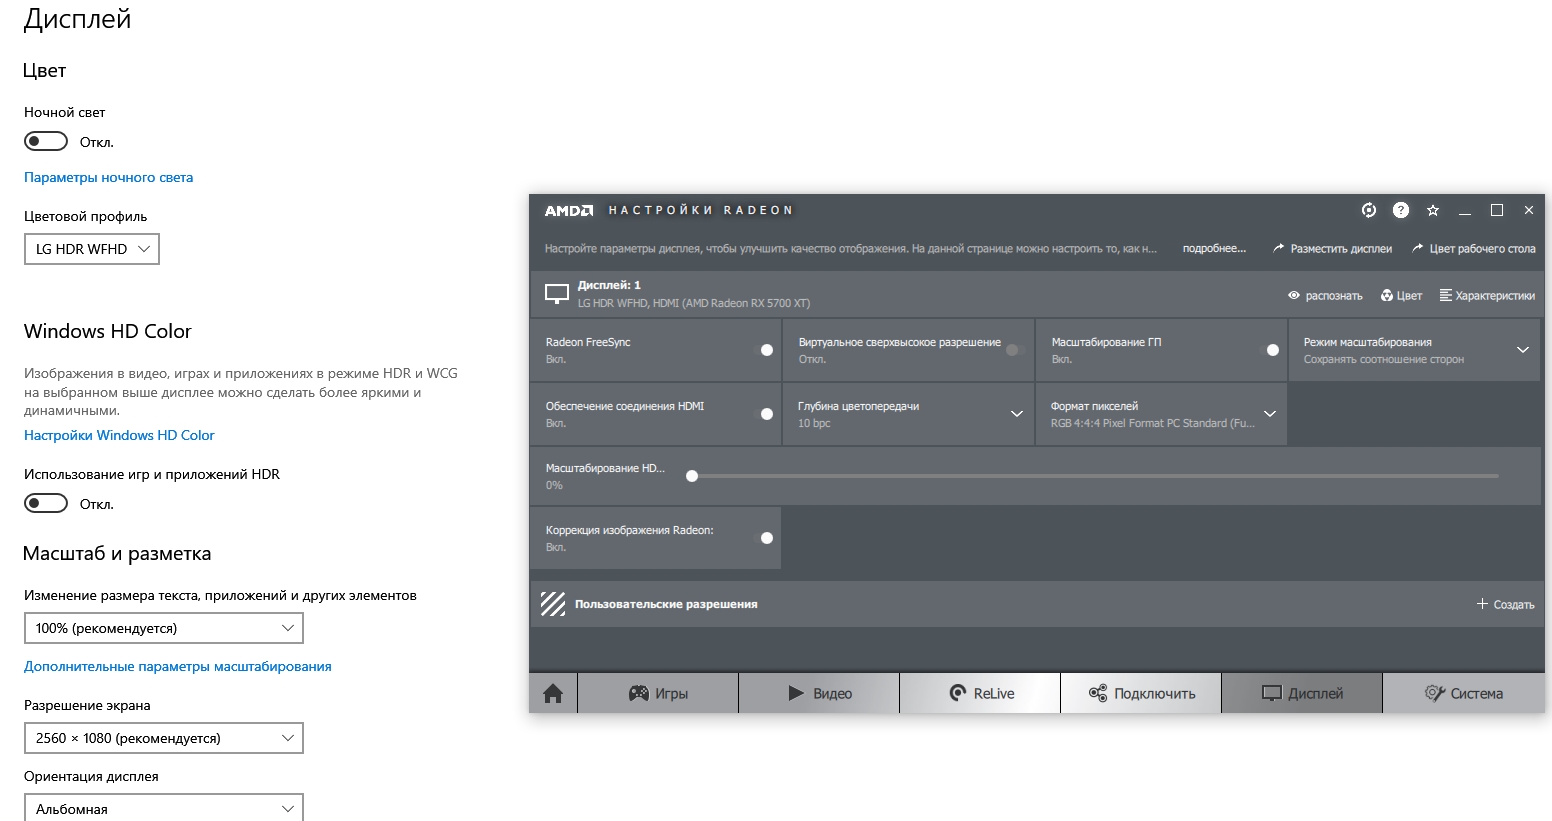The image size is (1552, 821).
Task: Open Цвет display color icon in Radeon
Action: [1387, 296]
